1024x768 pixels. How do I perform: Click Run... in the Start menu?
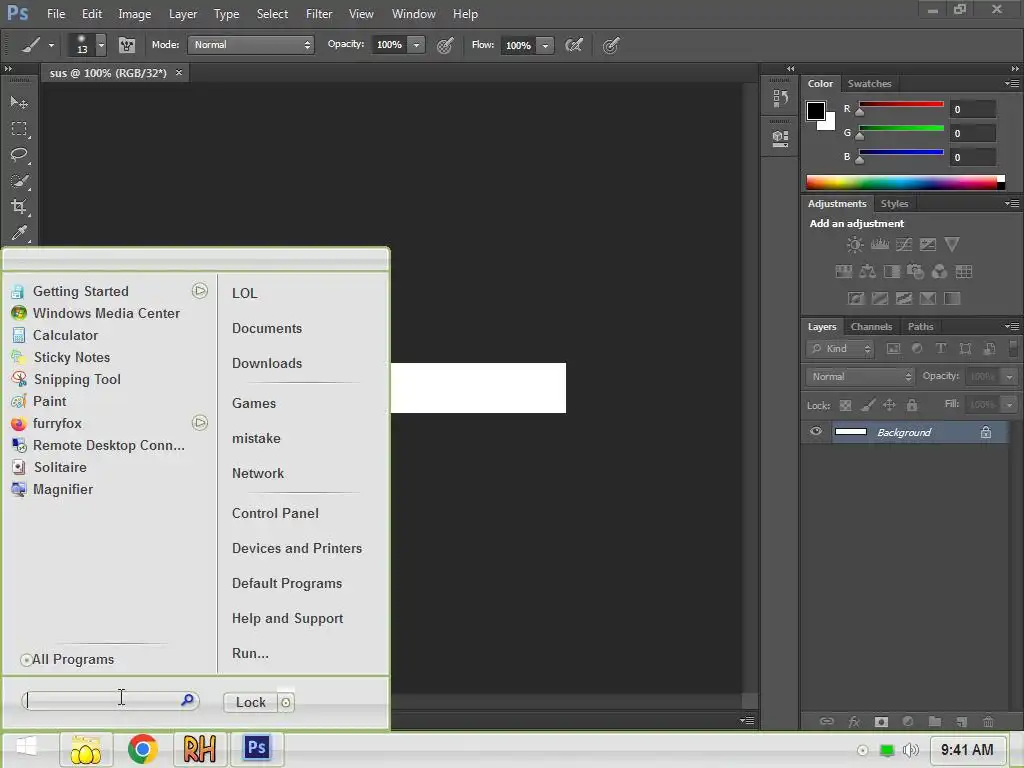pos(250,653)
